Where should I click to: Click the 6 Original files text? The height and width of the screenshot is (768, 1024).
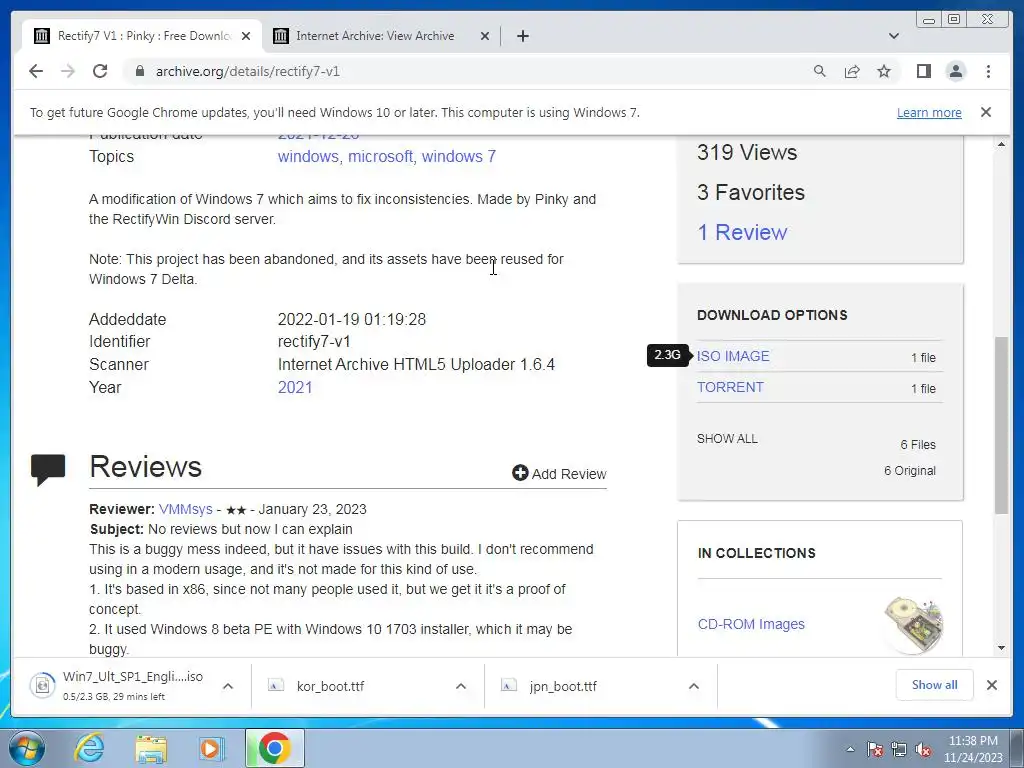pyautogui.click(x=910, y=471)
